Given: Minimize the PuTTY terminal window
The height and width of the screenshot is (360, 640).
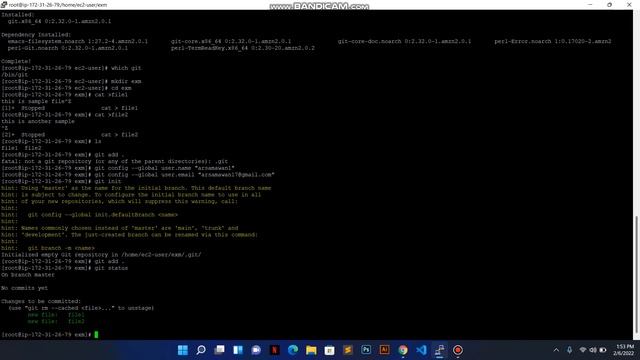Looking at the screenshot, I should click(x=590, y=5).
